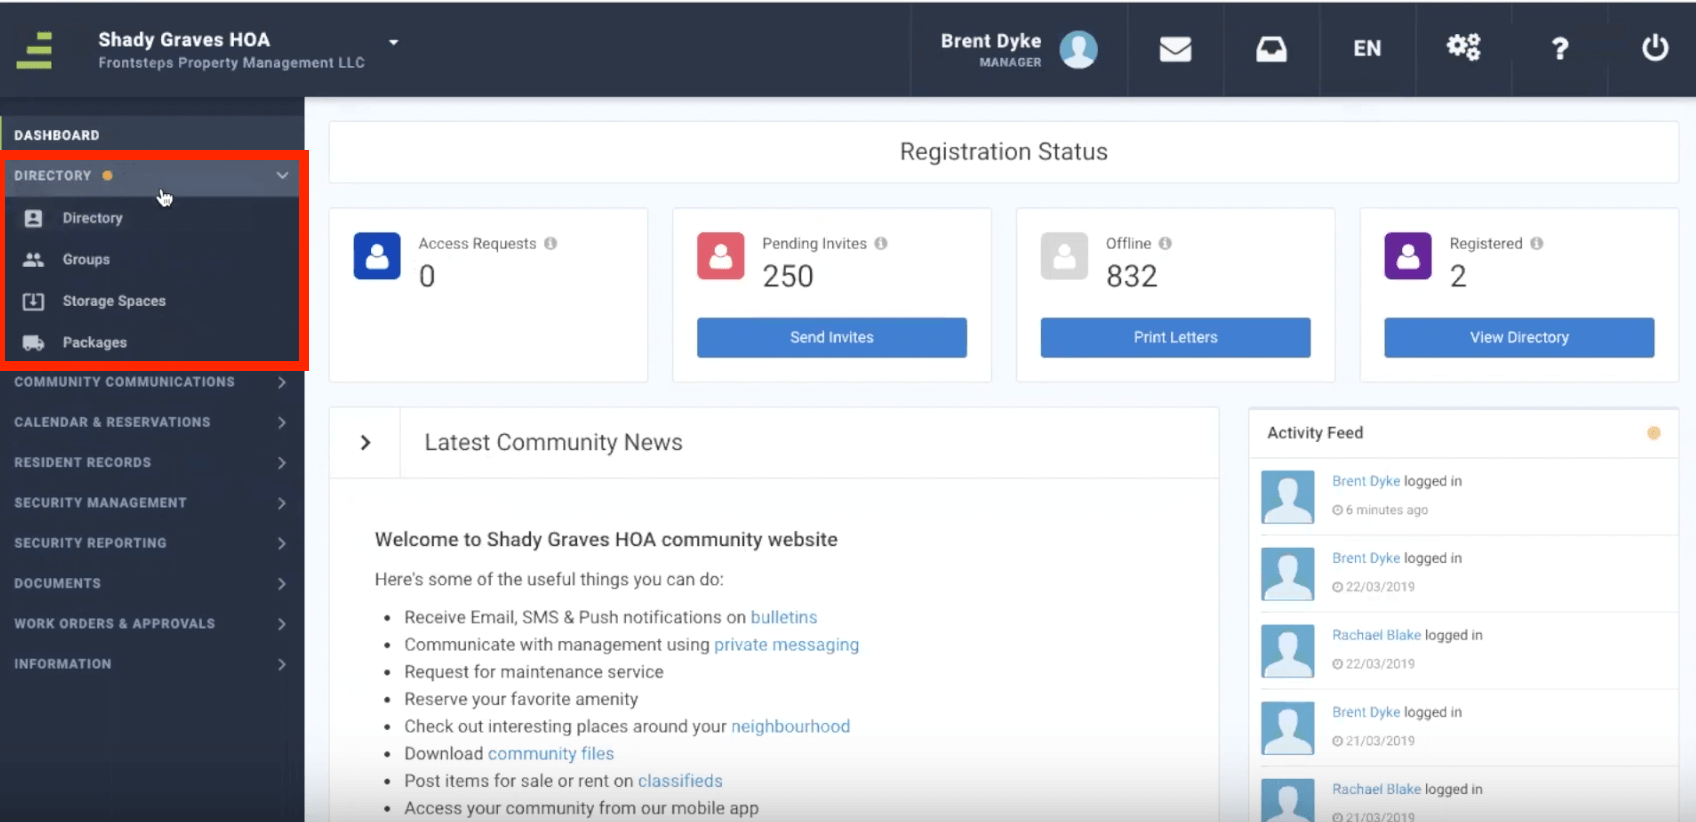Open Brent Dyke link dated 22/03/2019

pyautogui.click(x=1366, y=558)
